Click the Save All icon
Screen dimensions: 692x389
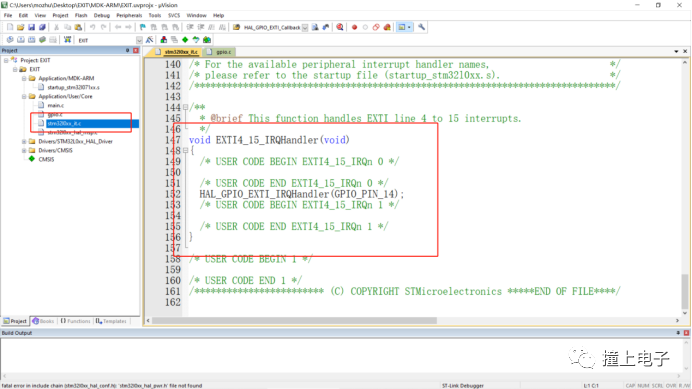(x=42, y=27)
